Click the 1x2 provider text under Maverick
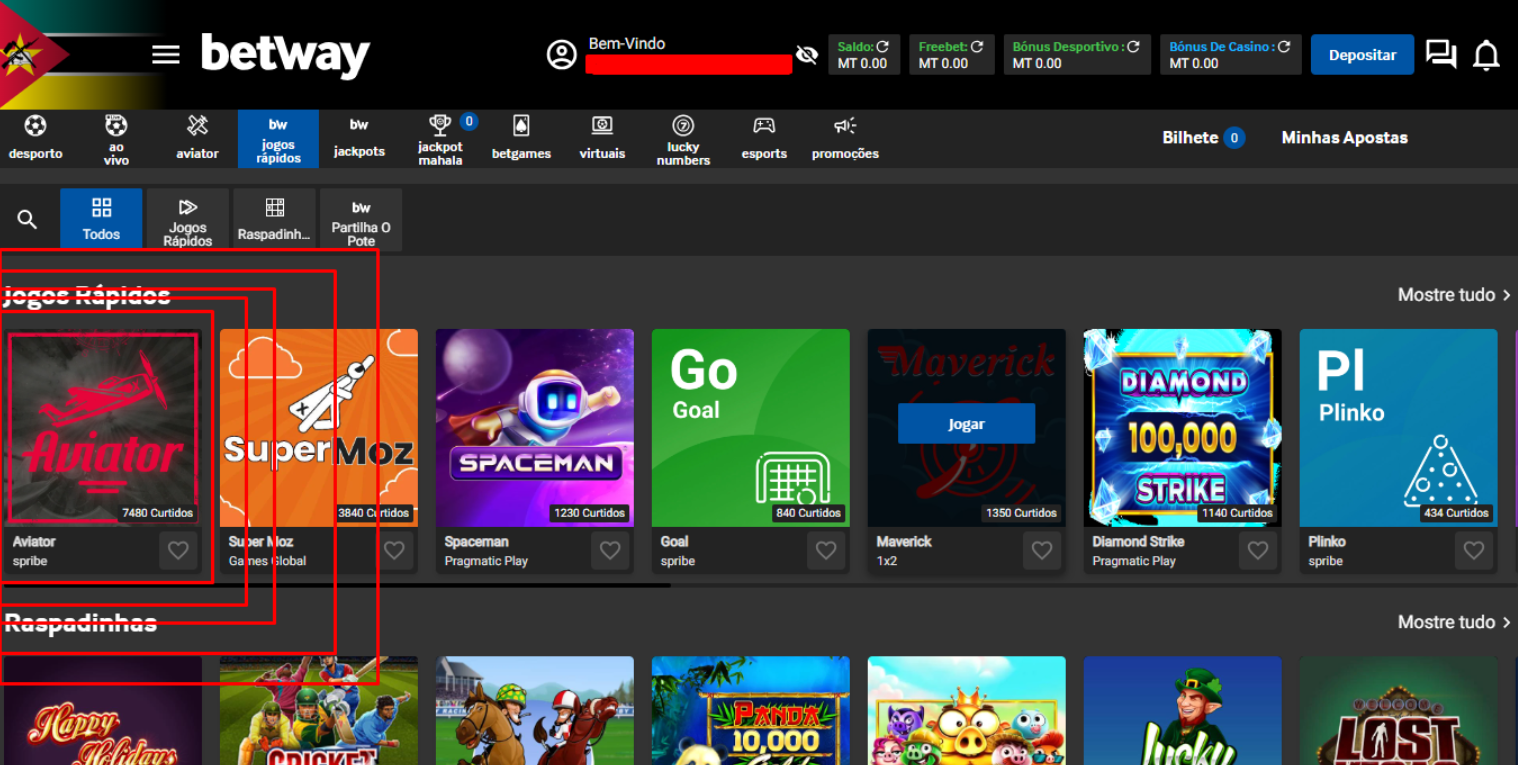 (887, 561)
